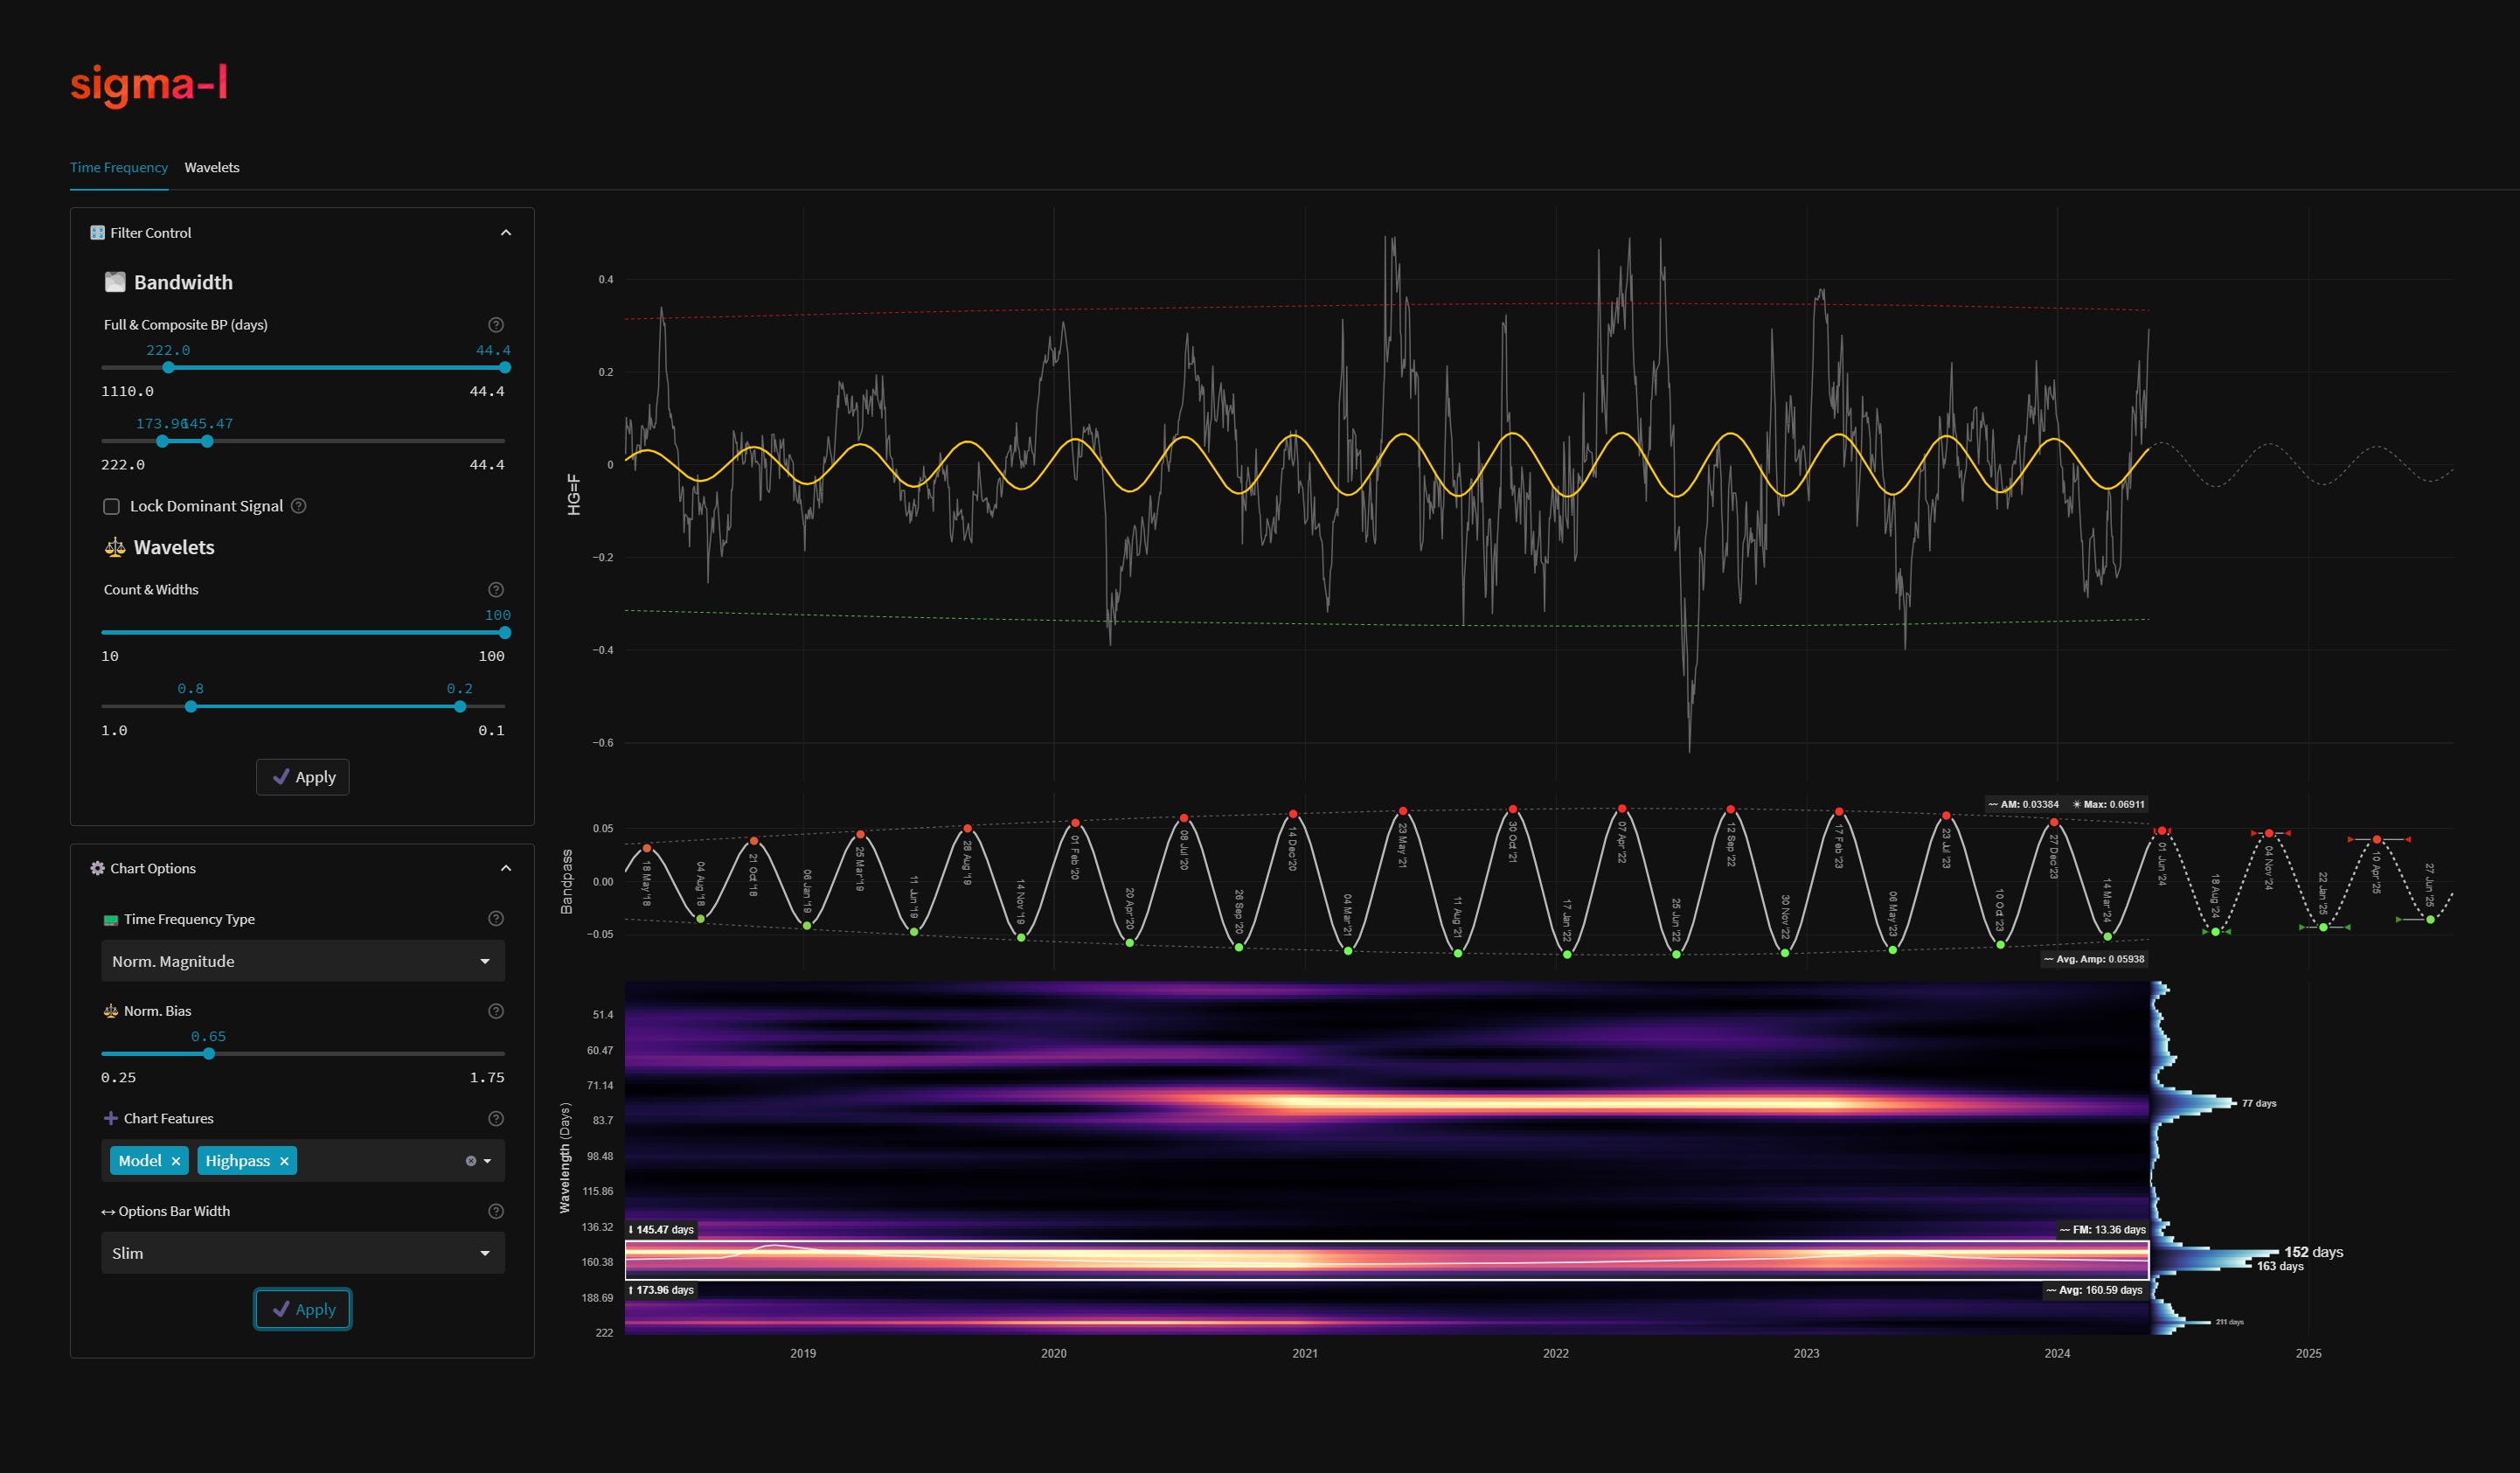Click the 0.8 width slider handle
Image resolution: width=2520 pixels, height=1473 pixels.
click(x=191, y=707)
